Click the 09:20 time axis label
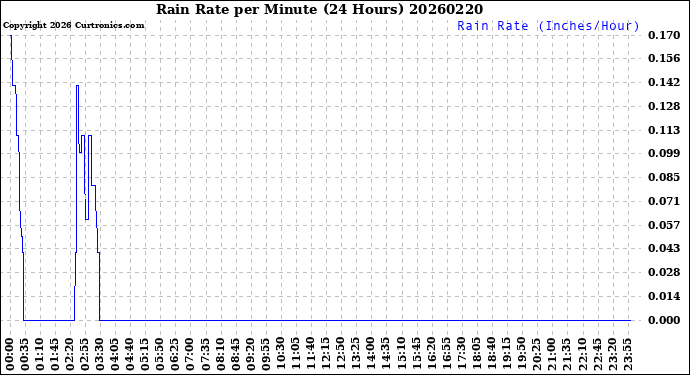 [x=250, y=355]
